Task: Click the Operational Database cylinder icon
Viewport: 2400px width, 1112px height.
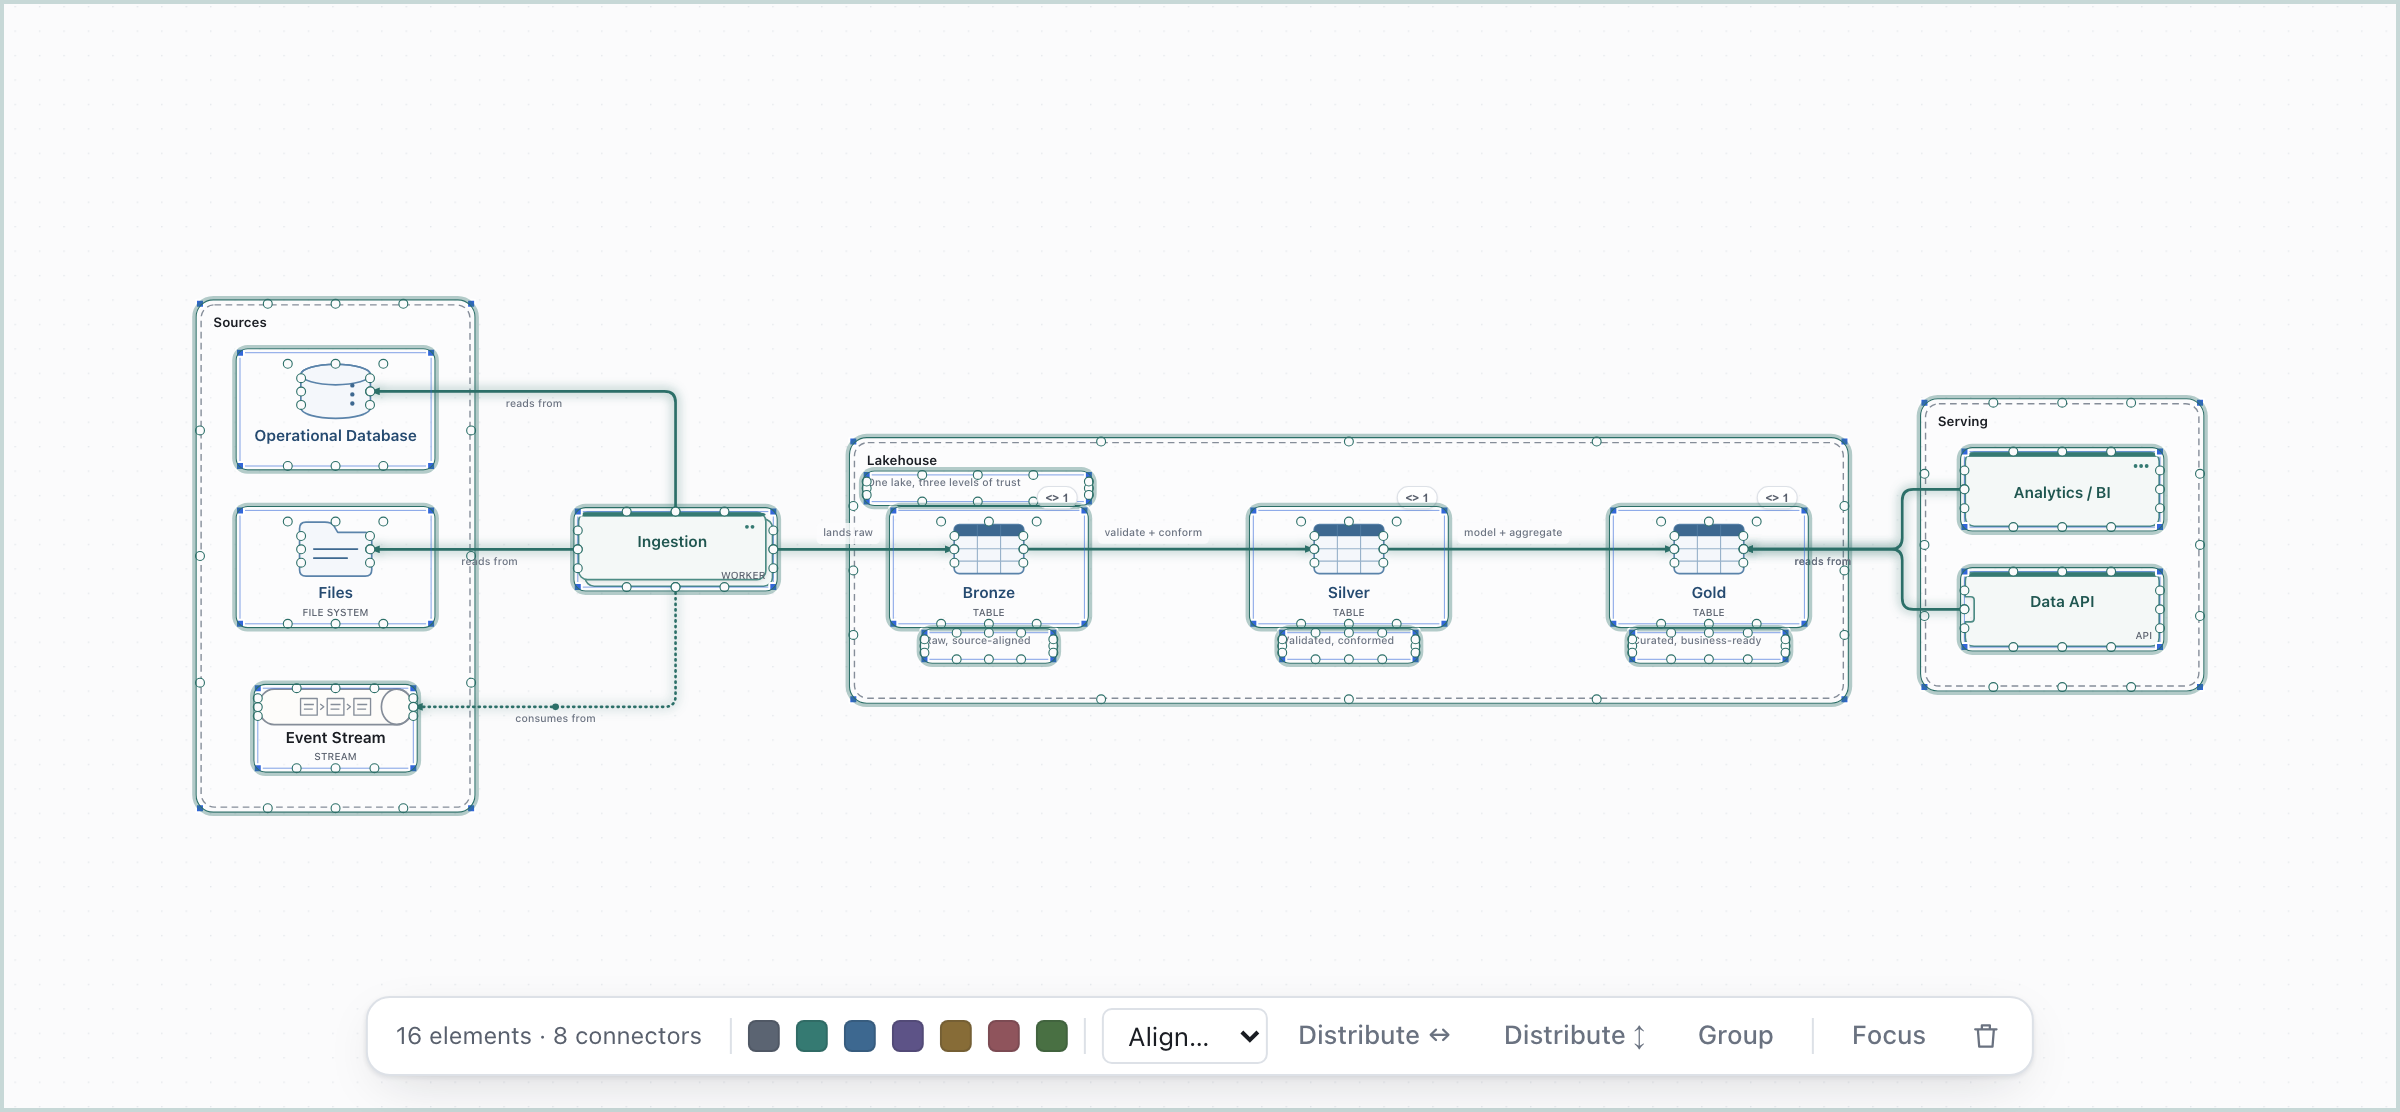Action: 335,391
